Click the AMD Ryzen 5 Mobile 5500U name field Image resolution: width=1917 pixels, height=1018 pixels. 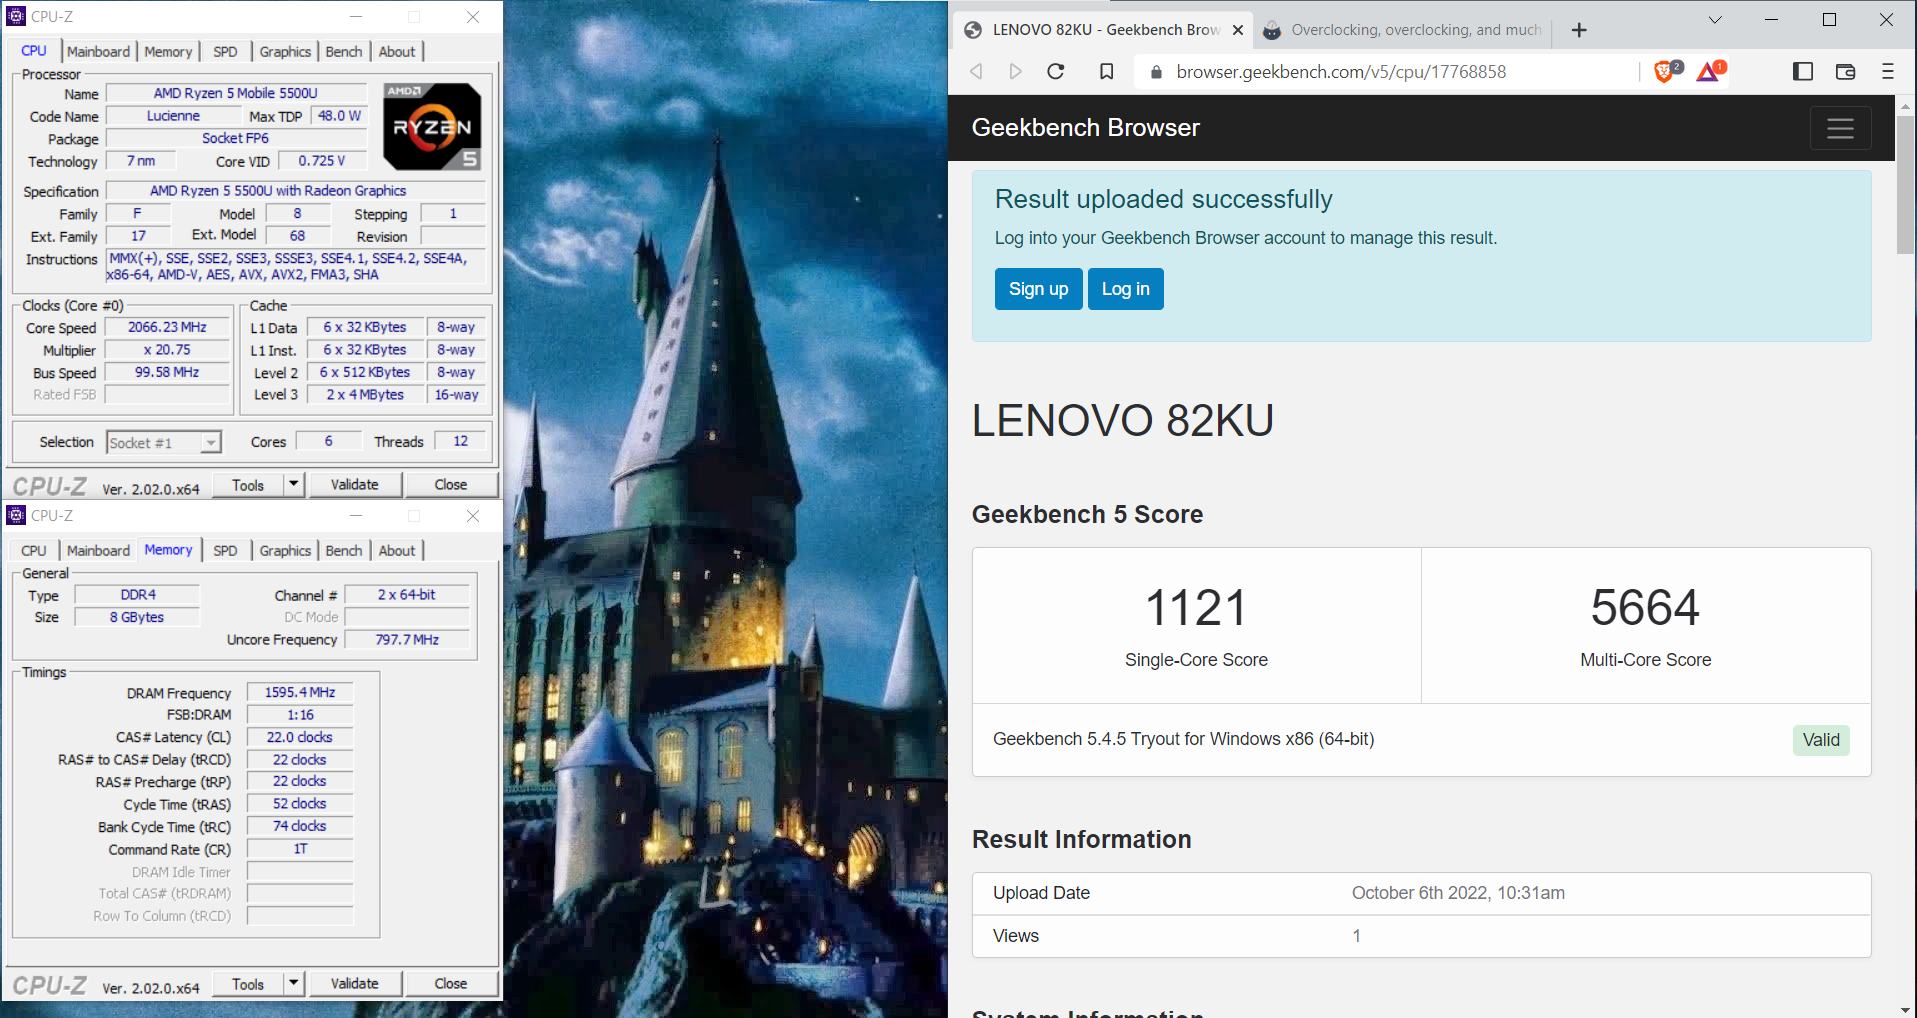pos(236,93)
